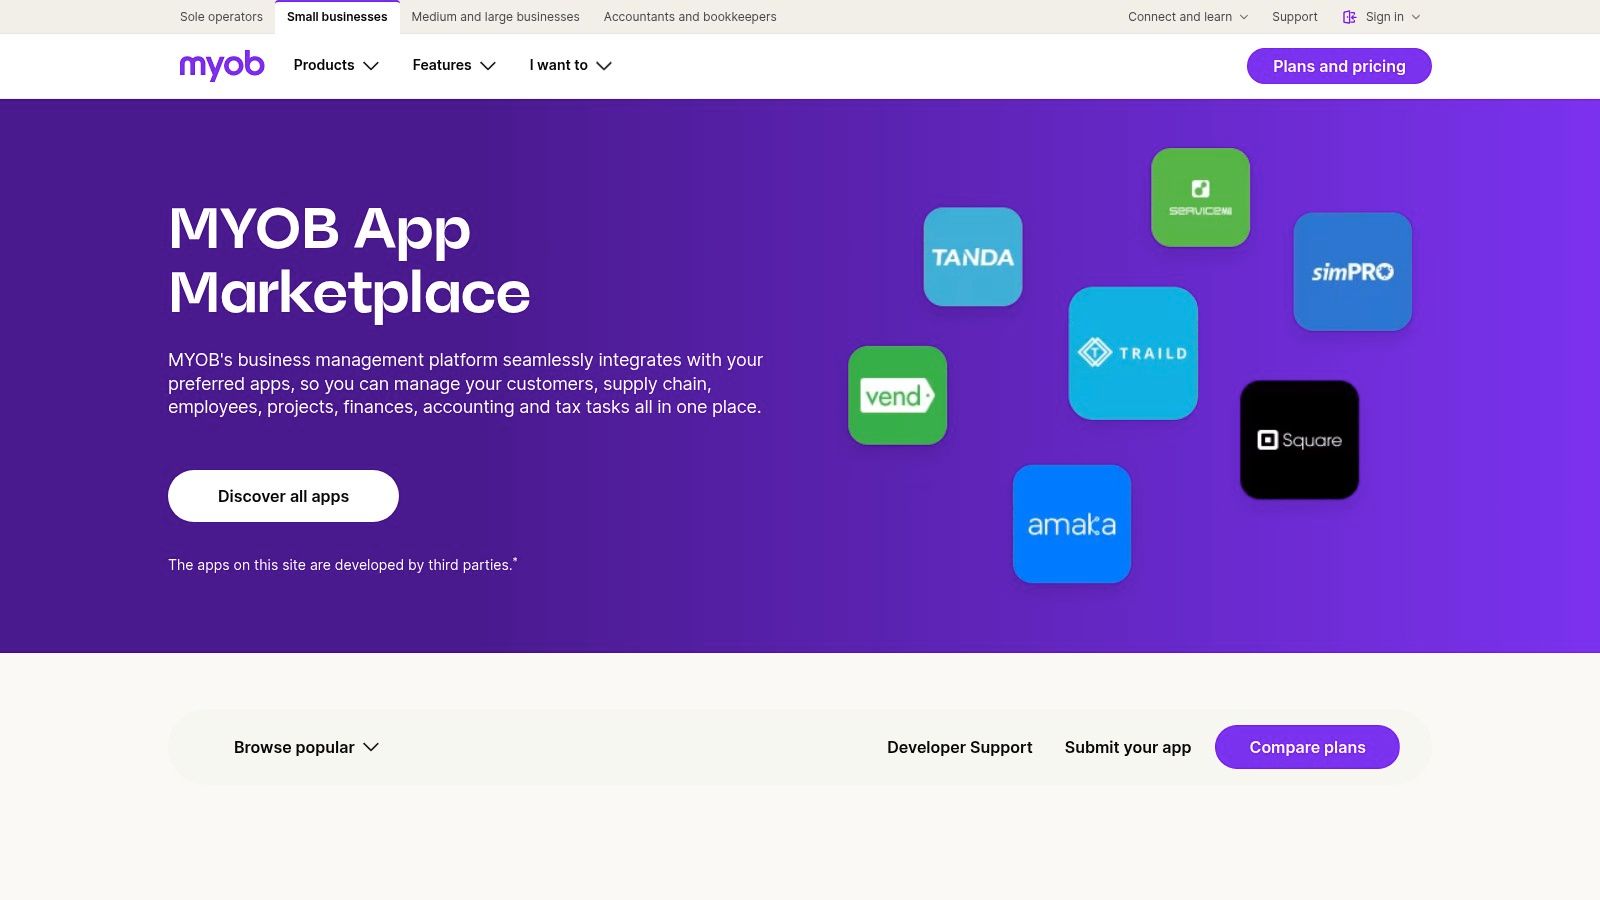
Task: Click the MYOB logo
Action: 221,65
